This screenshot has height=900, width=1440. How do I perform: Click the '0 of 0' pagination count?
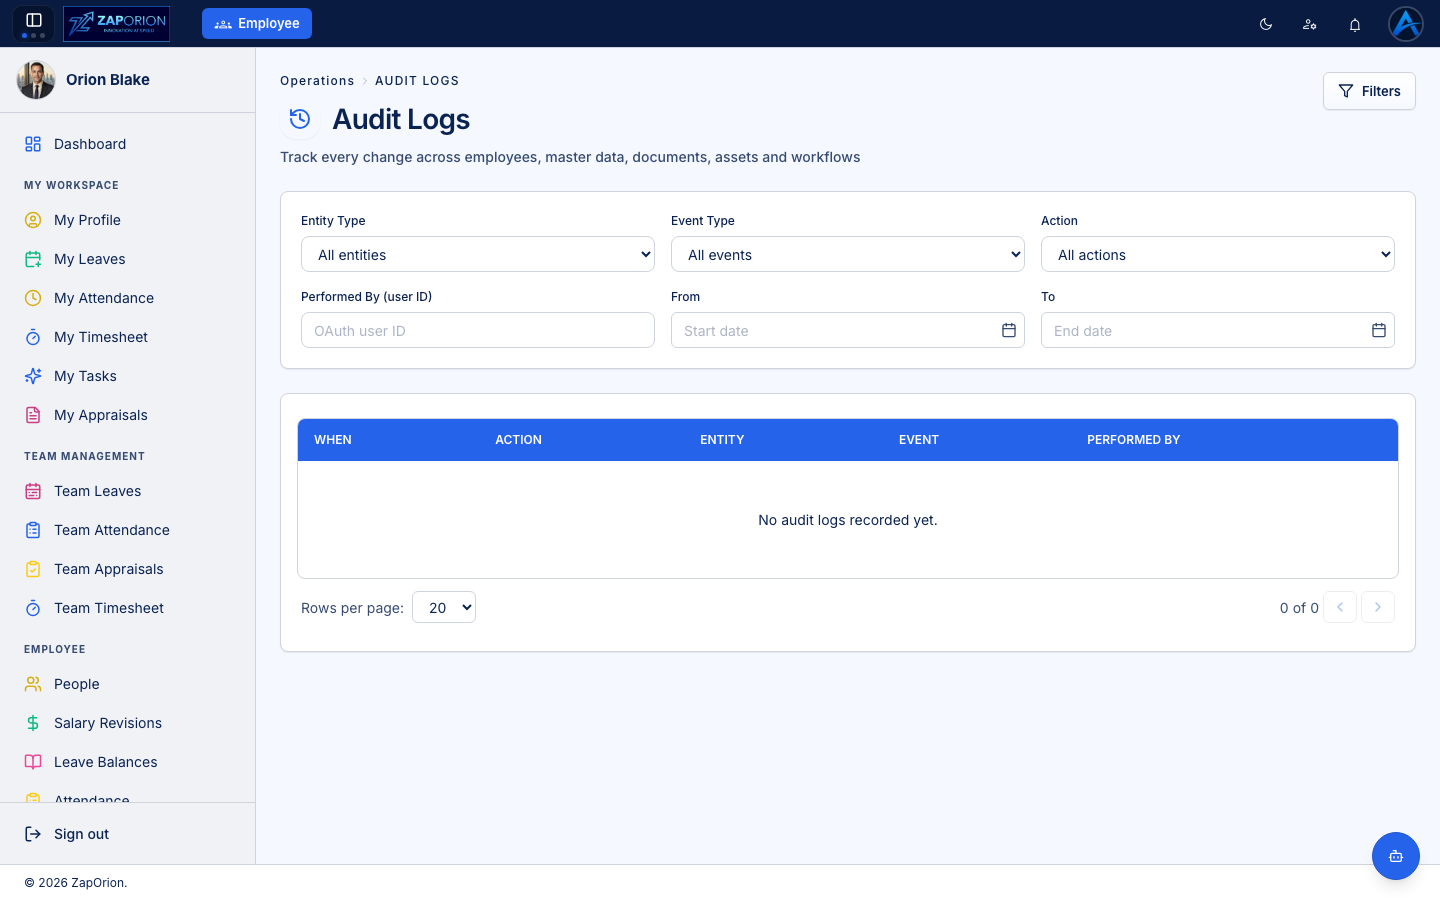(x=1299, y=608)
